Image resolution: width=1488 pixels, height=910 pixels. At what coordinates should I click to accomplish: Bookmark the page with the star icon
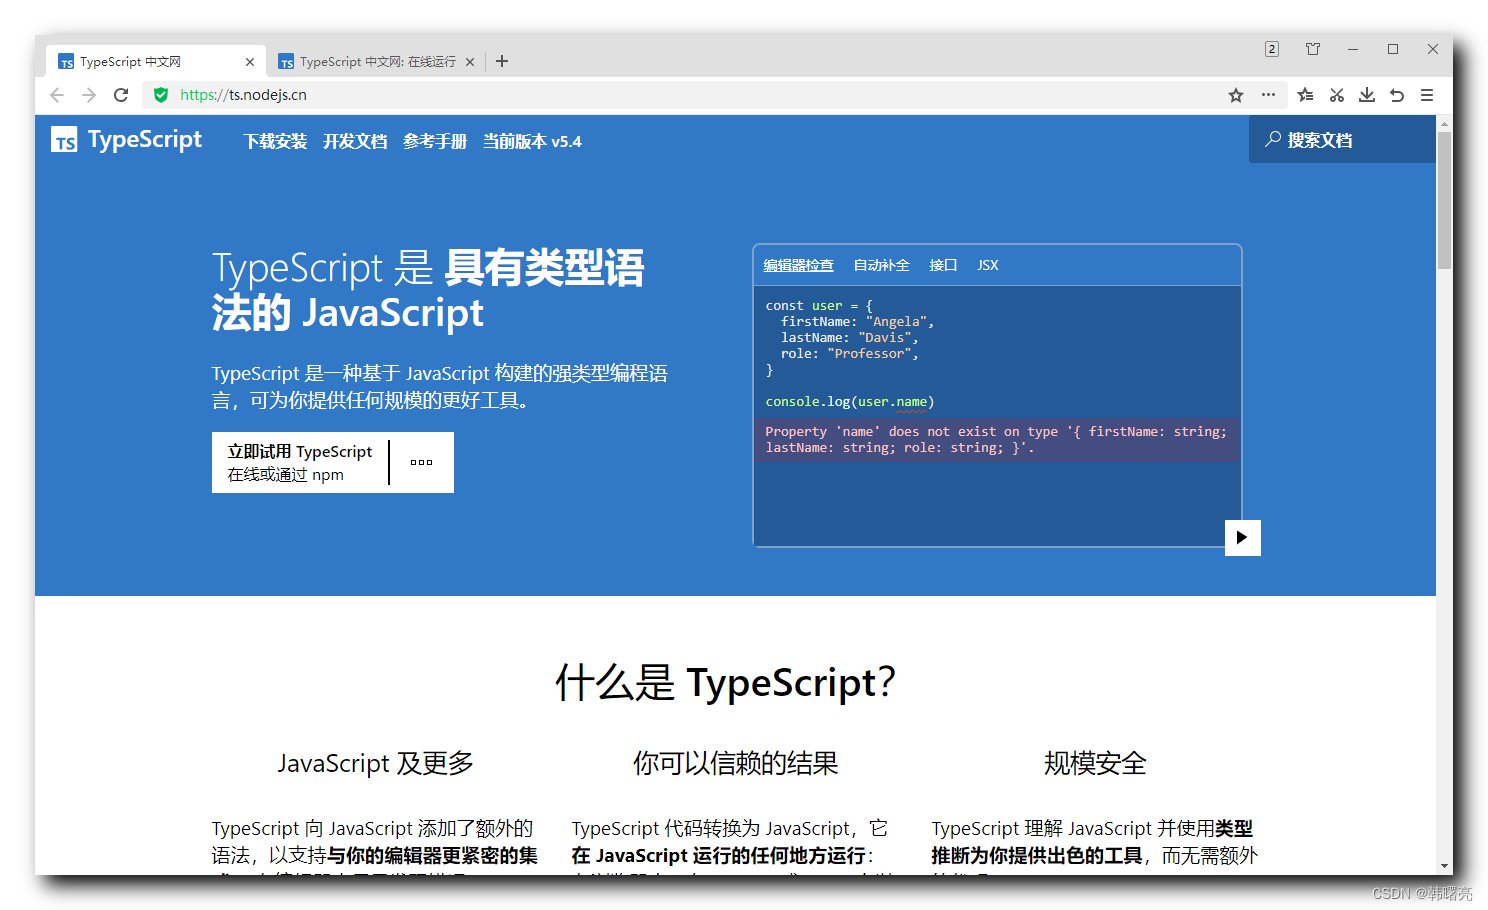[x=1236, y=94]
